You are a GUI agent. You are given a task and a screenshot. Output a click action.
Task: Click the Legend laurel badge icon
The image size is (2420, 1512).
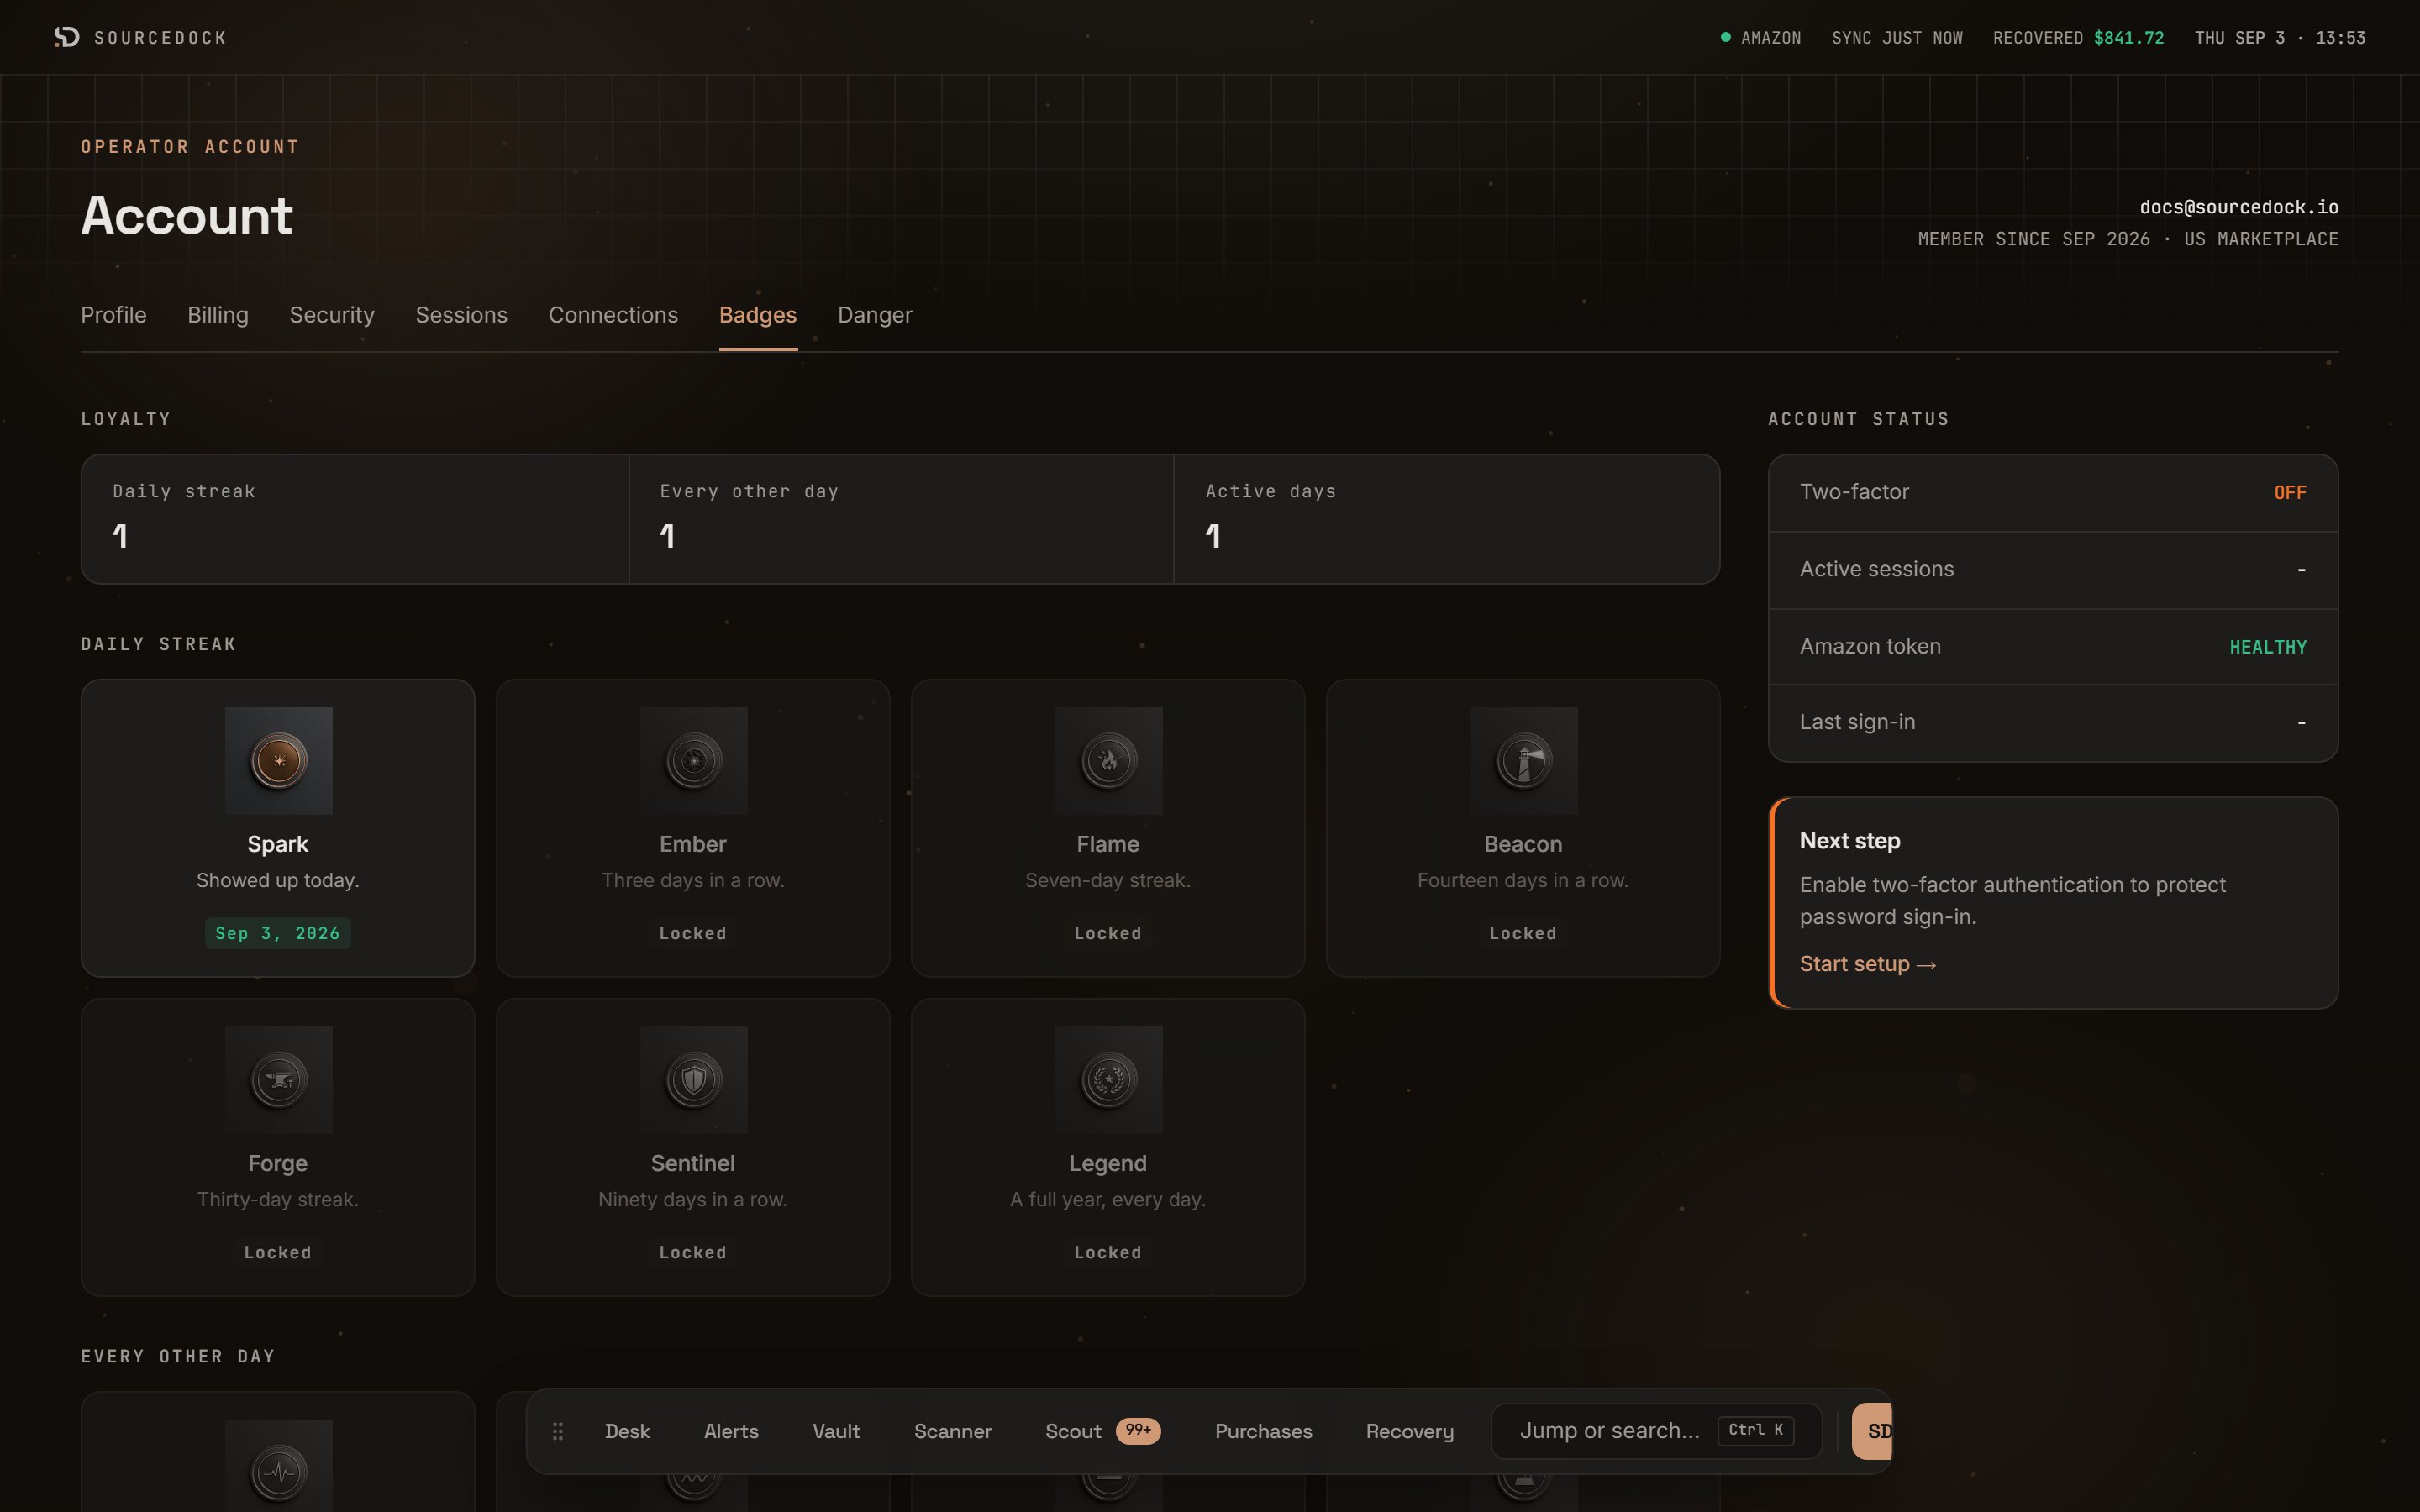pyautogui.click(x=1109, y=1080)
